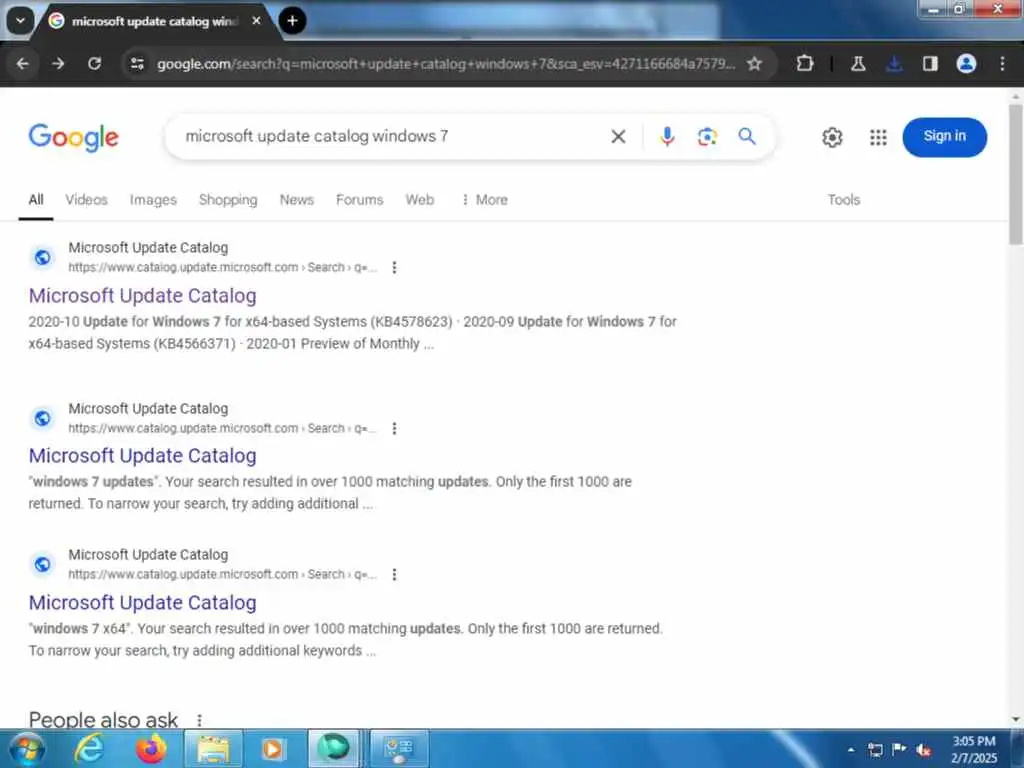Expand the More search filters
Image resolution: width=1024 pixels, height=768 pixels.
pyautogui.click(x=485, y=200)
